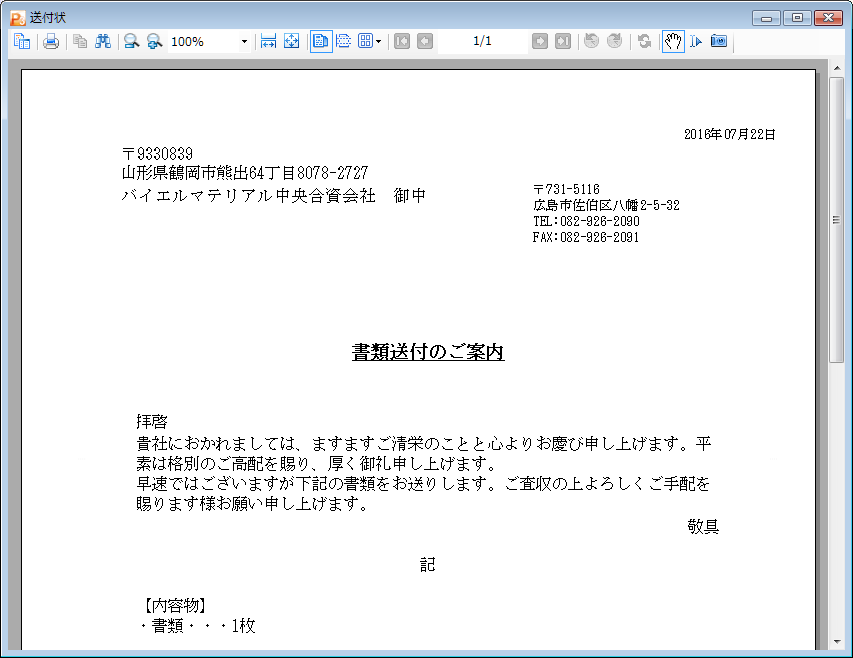The image size is (853, 658).
Task: Click the title bar application icon
Action: coord(17,18)
